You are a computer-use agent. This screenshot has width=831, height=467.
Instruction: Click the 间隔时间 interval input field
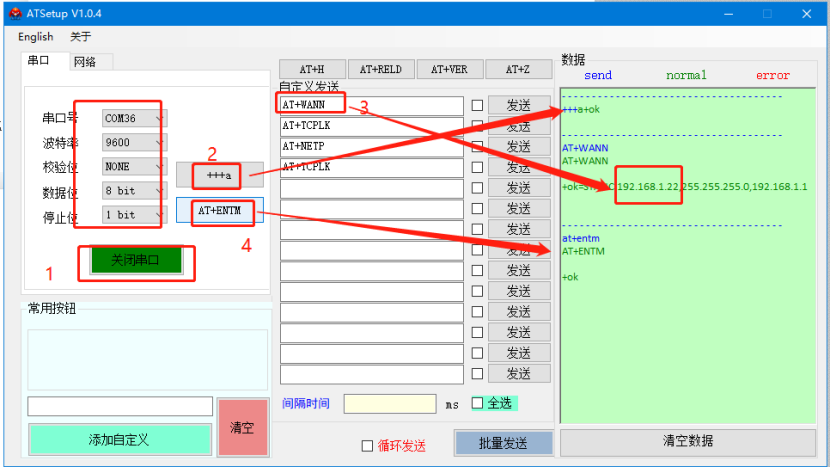tap(390, 404)
